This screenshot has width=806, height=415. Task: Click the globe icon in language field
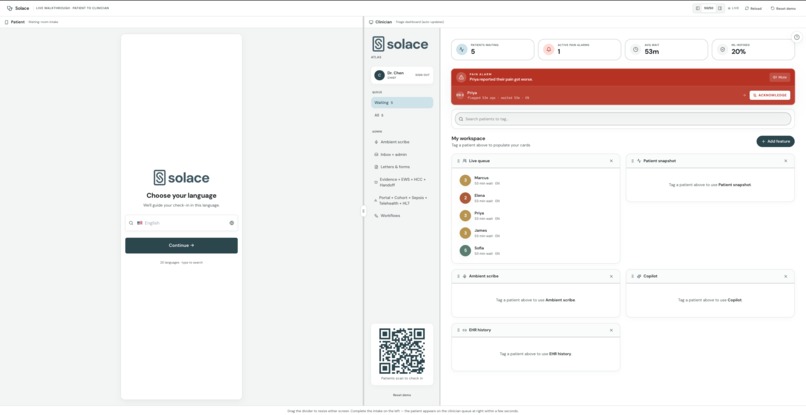pos(231,223)
